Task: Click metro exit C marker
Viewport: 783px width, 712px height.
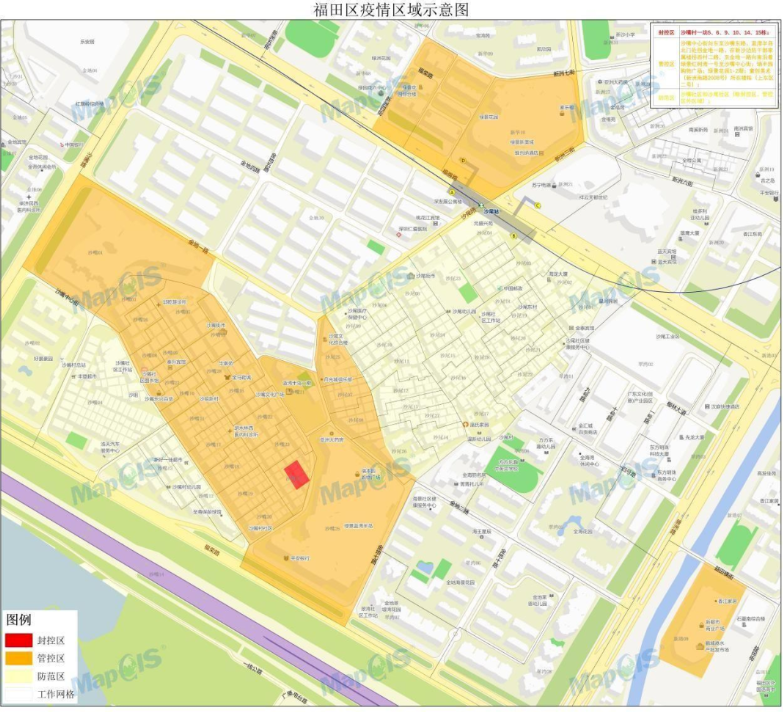Action: point(538,205)
